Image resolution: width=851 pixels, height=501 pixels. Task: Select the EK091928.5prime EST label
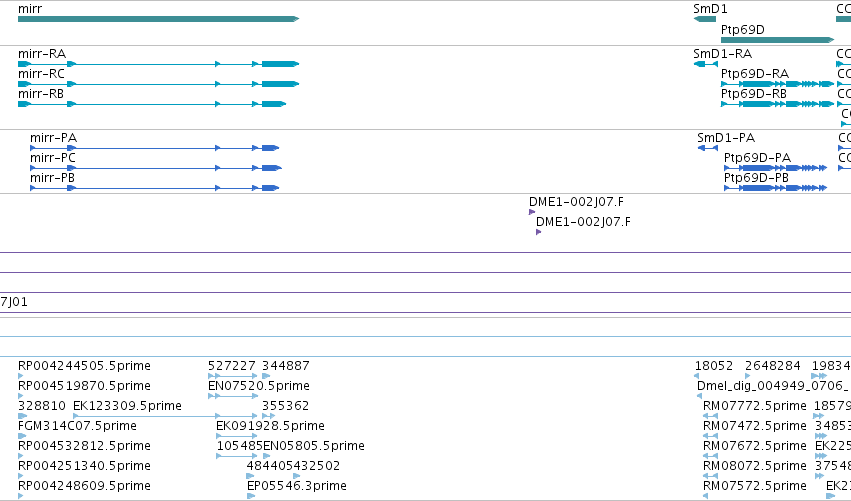click(270, 426)
